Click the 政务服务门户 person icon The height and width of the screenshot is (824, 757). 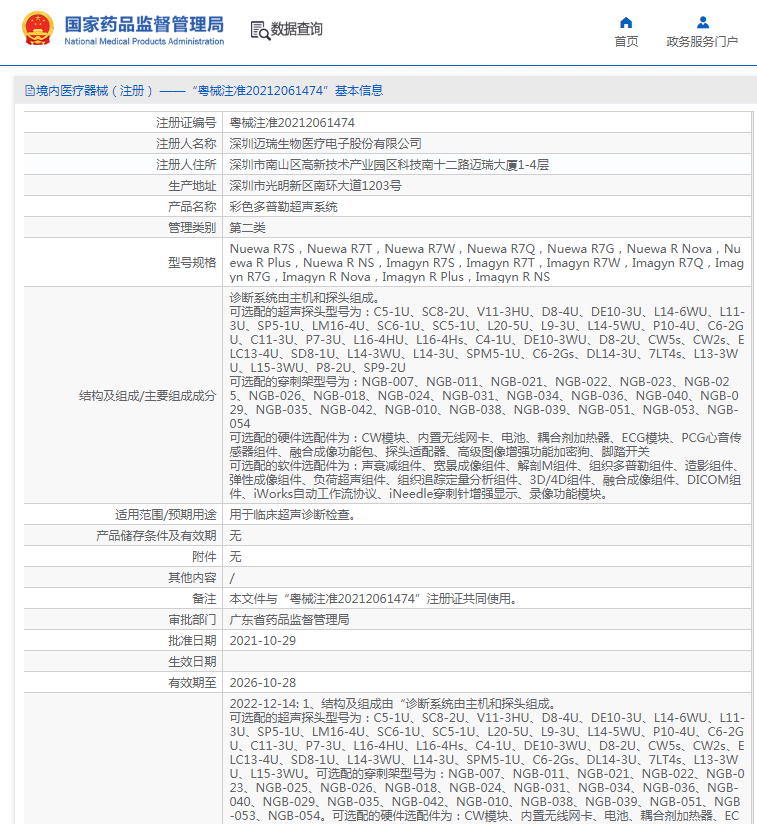coord(702,22)
